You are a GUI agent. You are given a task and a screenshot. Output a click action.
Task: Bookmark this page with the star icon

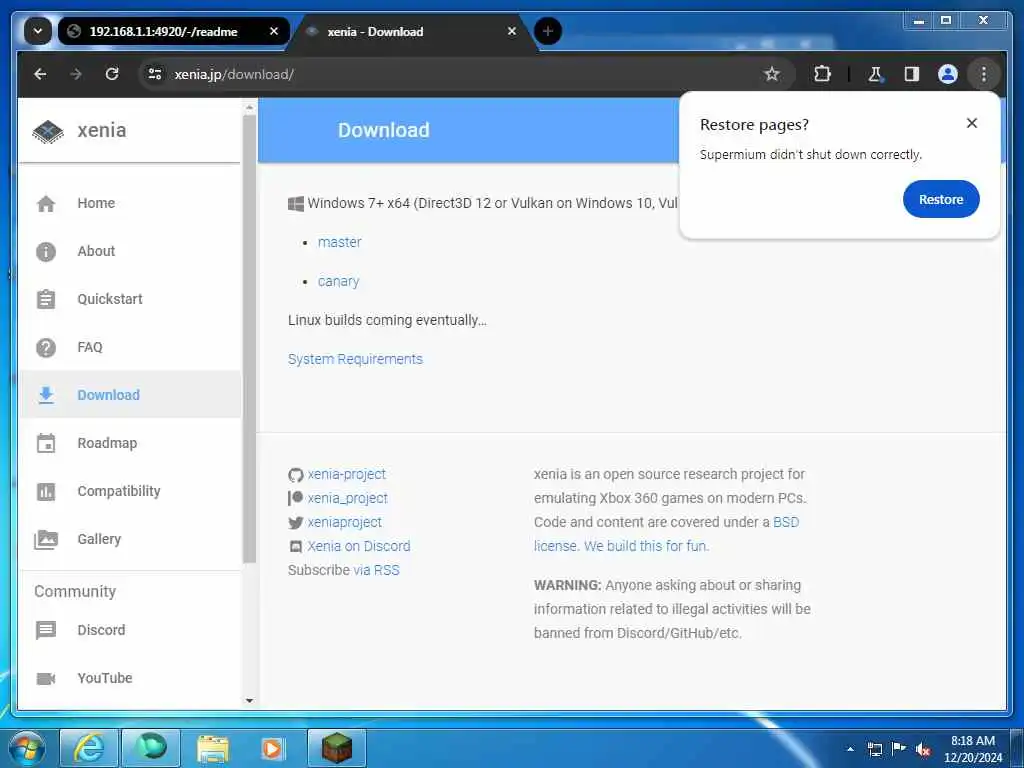pos(772,74)
